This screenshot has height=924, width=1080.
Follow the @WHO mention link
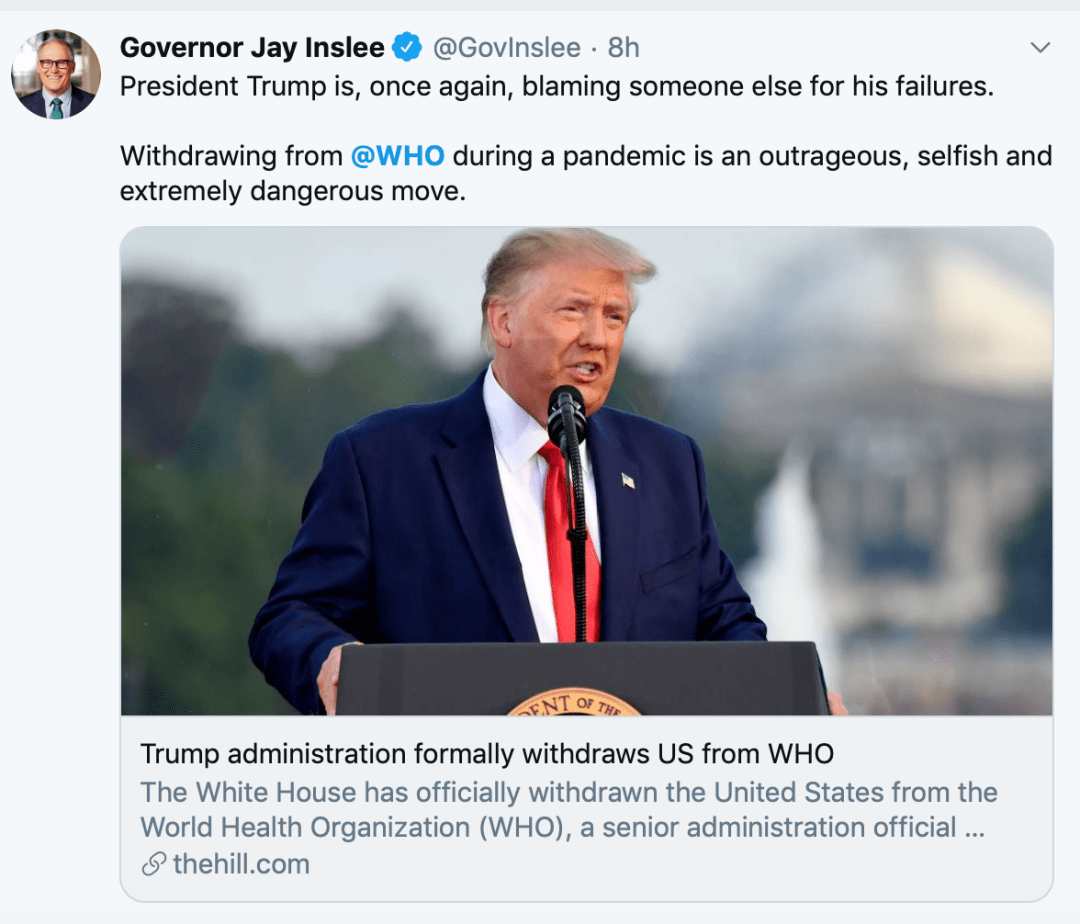point(397,156)
